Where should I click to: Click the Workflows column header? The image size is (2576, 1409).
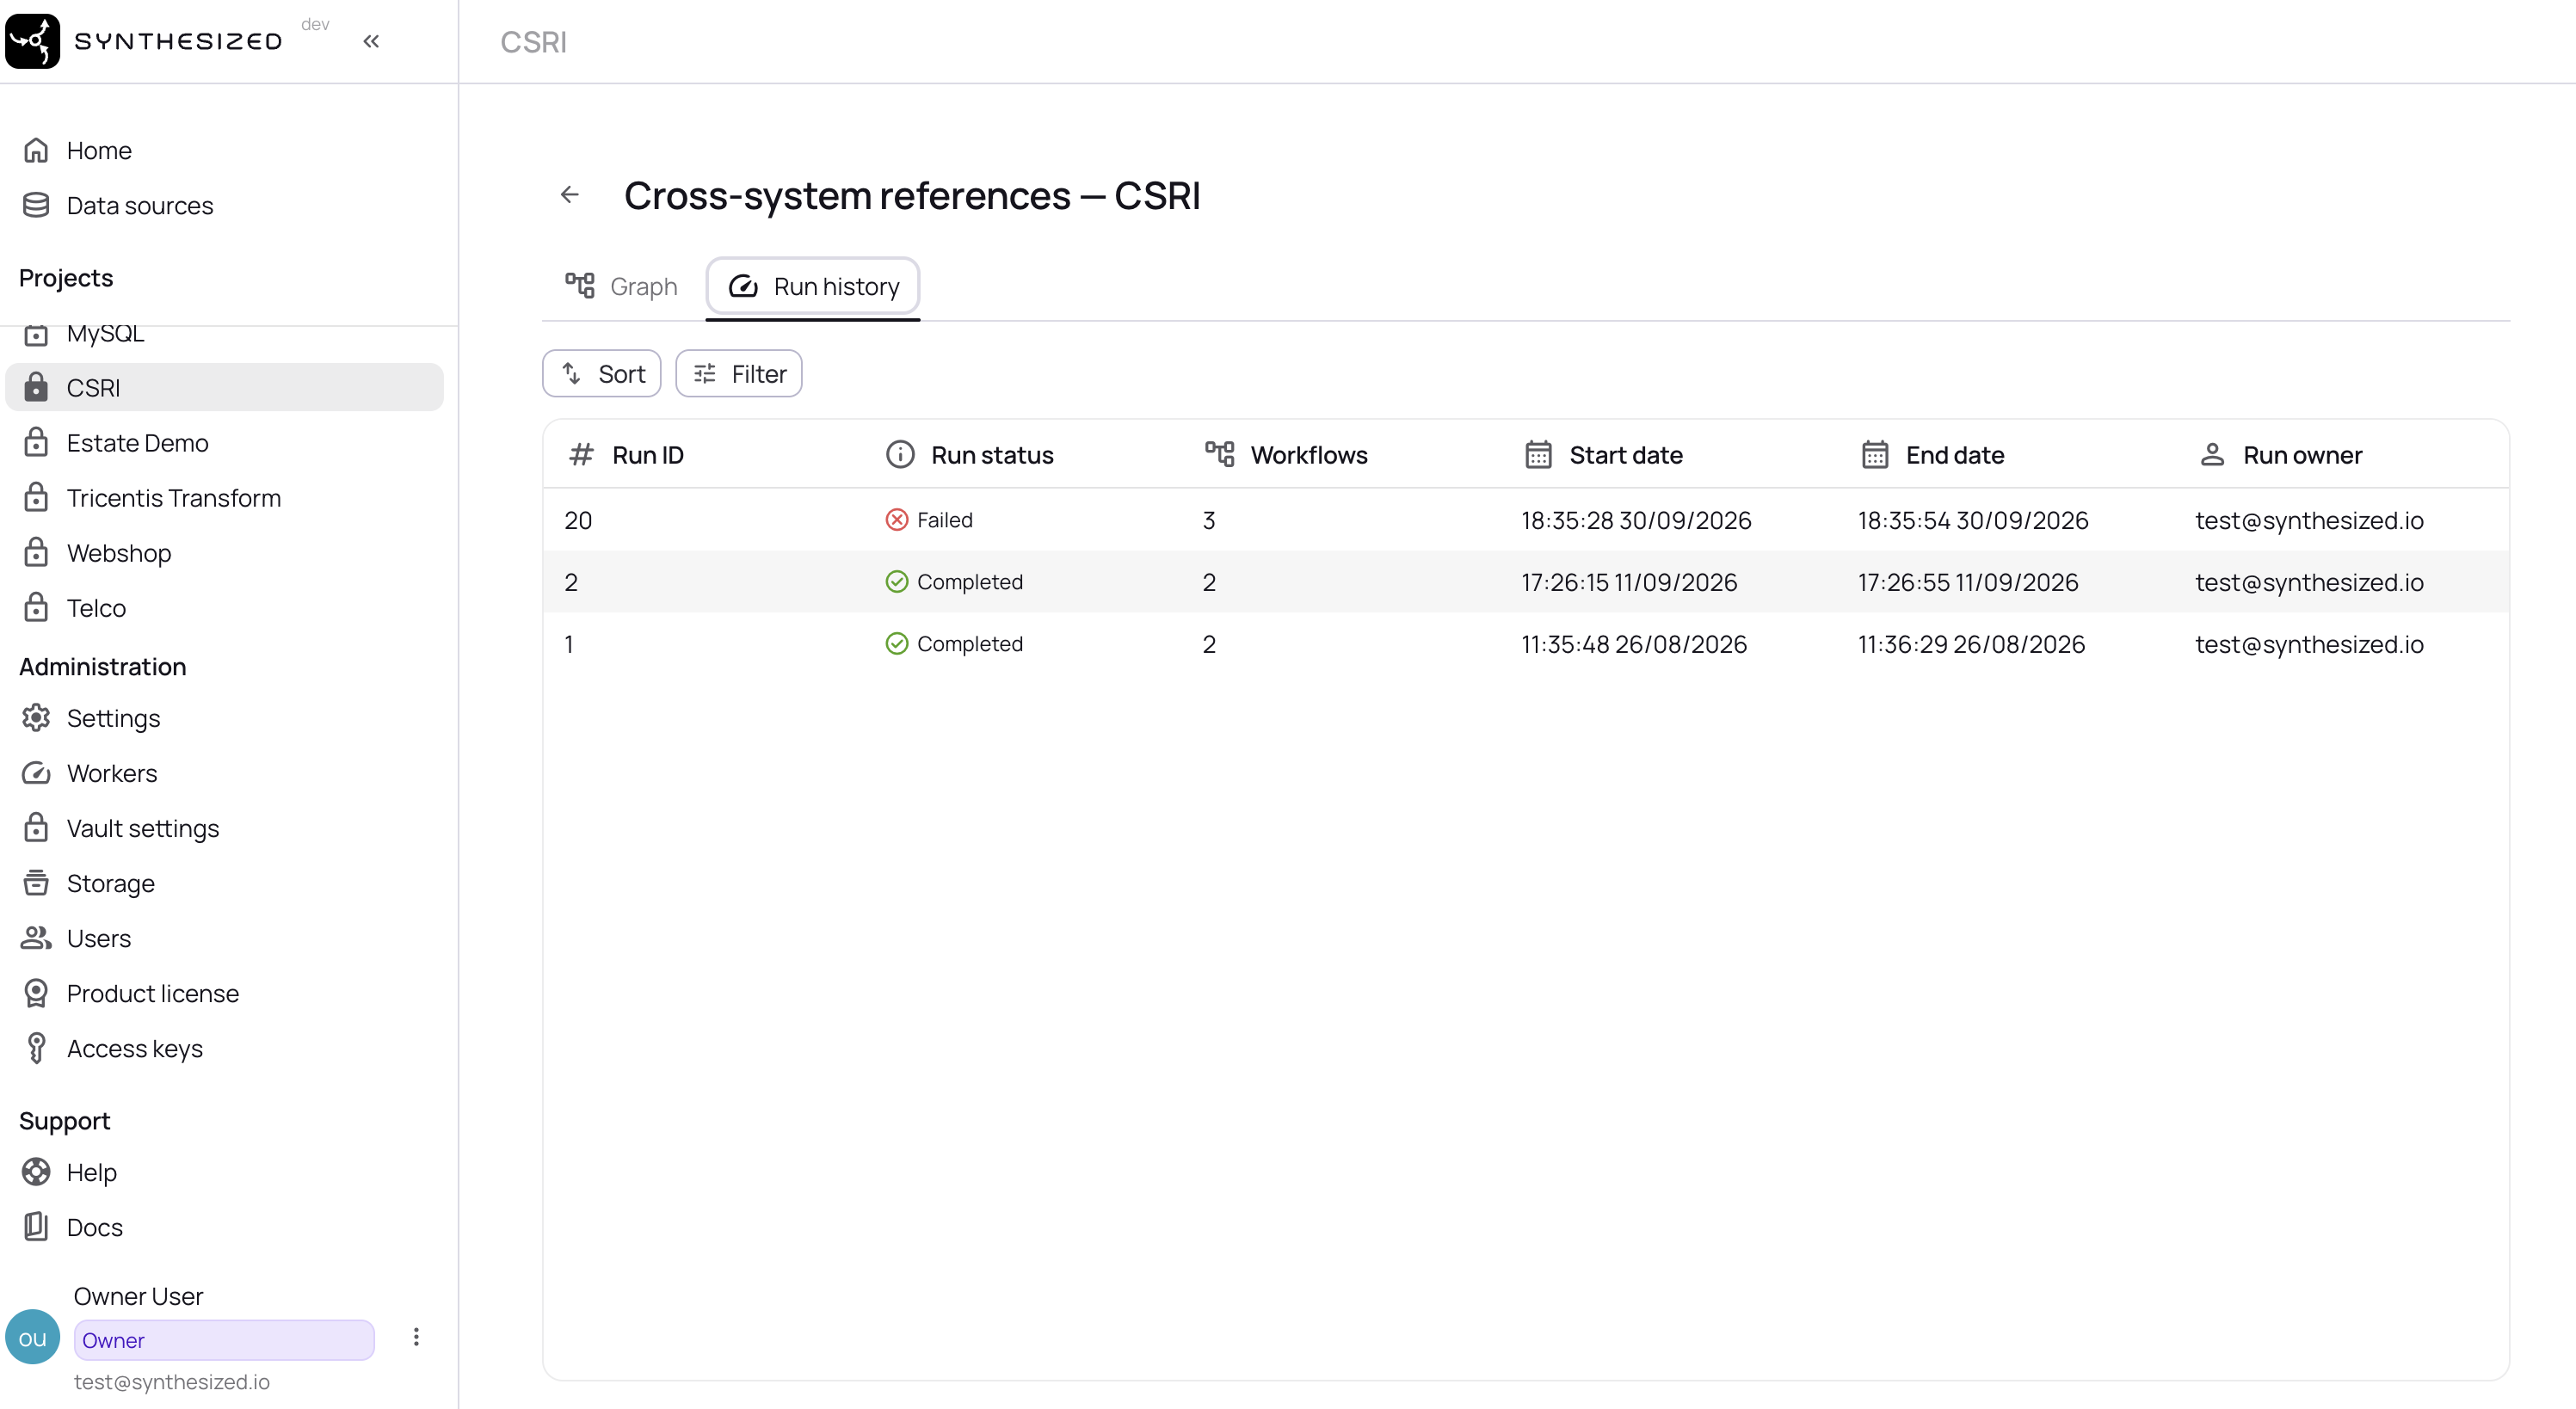point(1286,455)
